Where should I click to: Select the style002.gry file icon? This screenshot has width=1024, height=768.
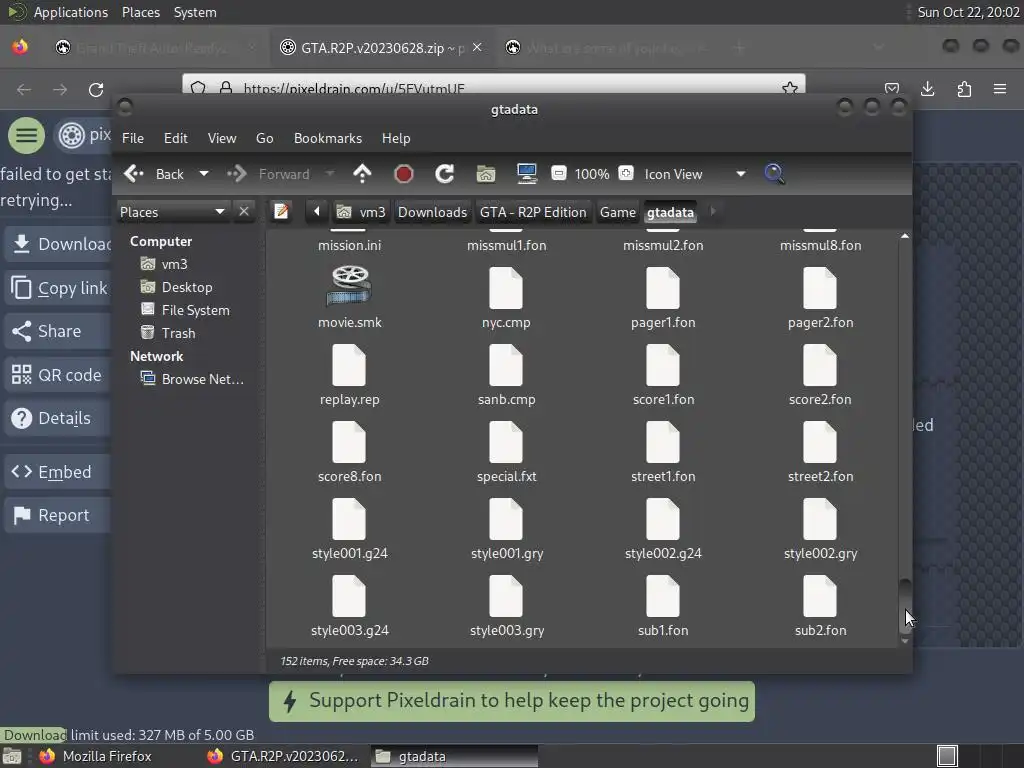820,519
